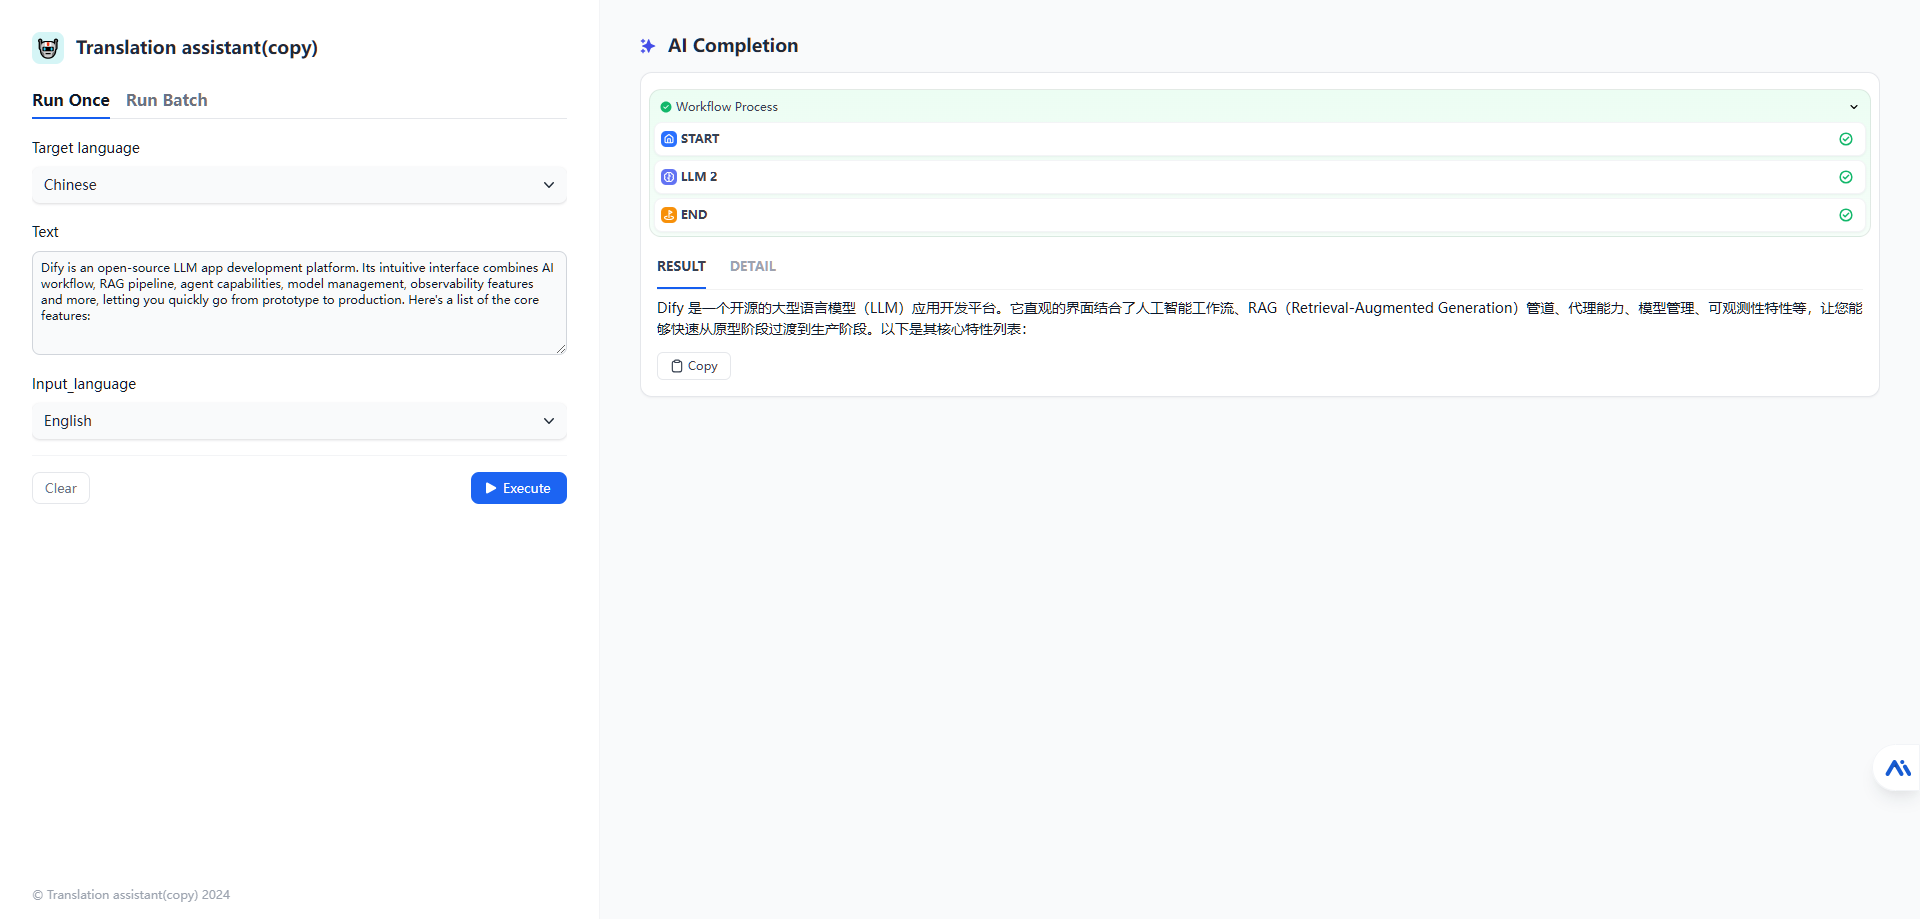Switch to the Run Batch tab
1920x919 pixels.
pyautogui.click(x=167, y=100)
